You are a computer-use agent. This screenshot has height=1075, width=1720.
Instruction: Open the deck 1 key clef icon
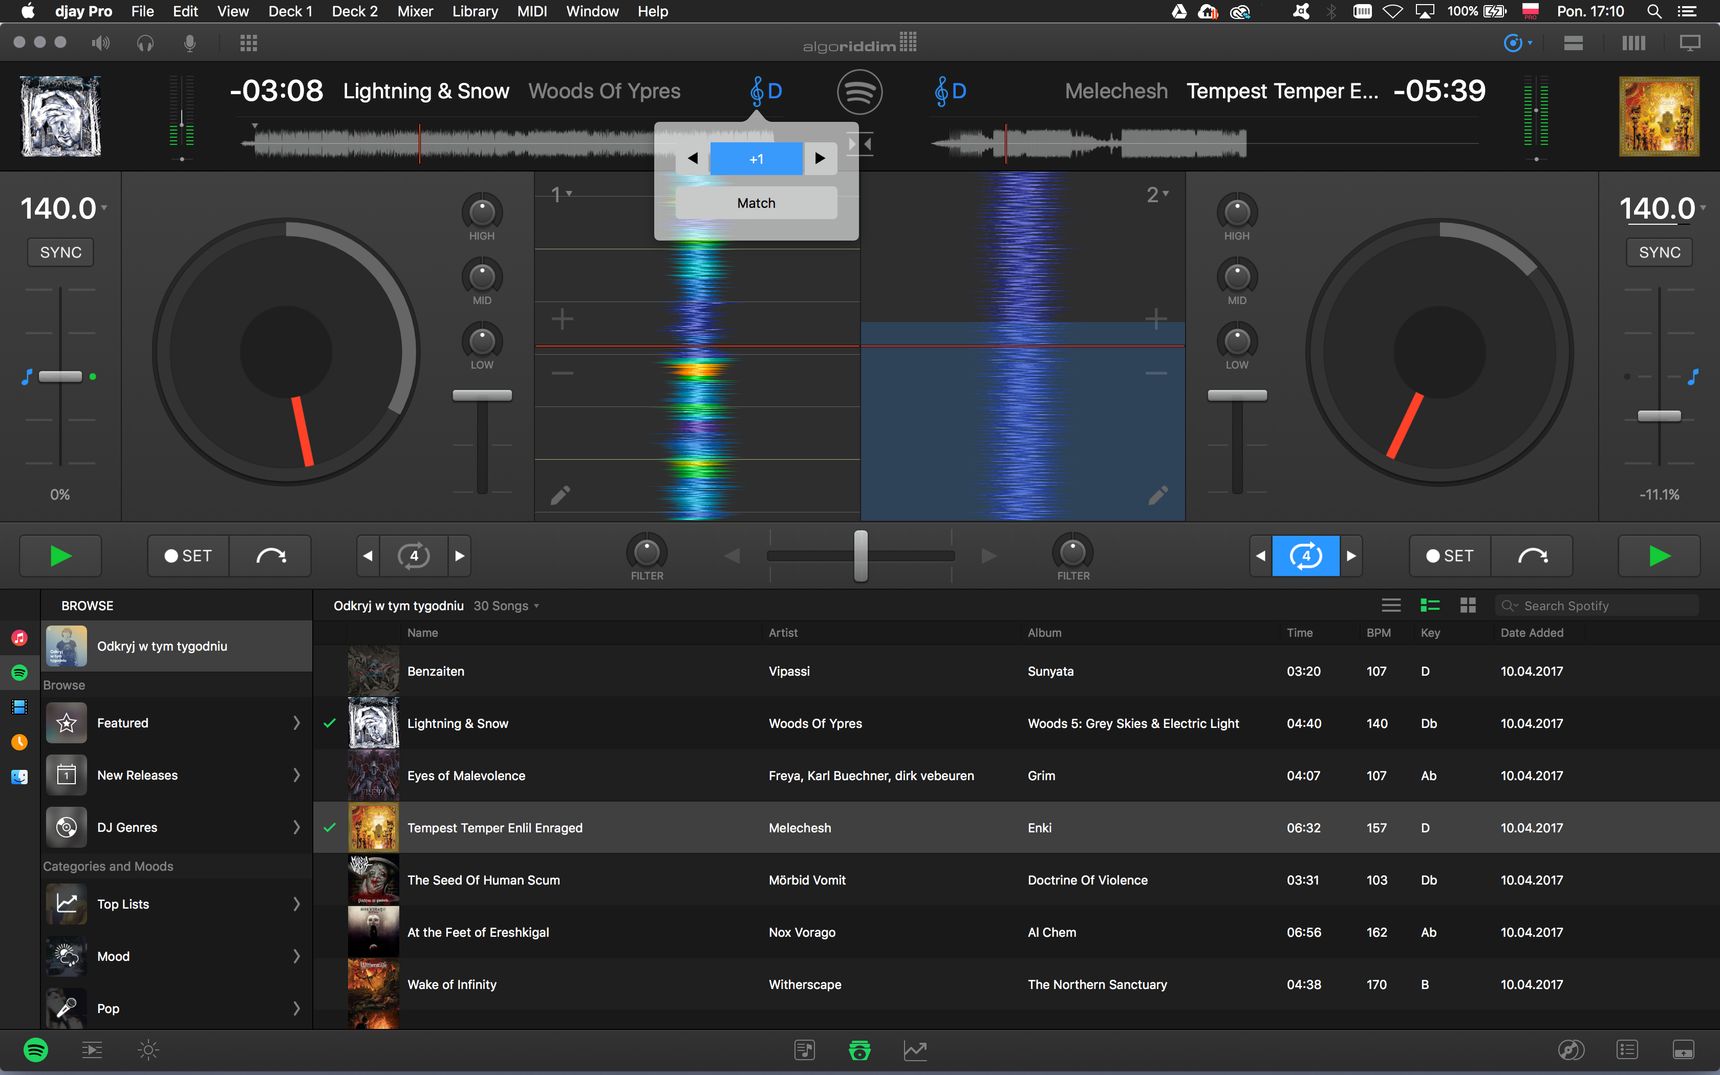coord(766,91)
